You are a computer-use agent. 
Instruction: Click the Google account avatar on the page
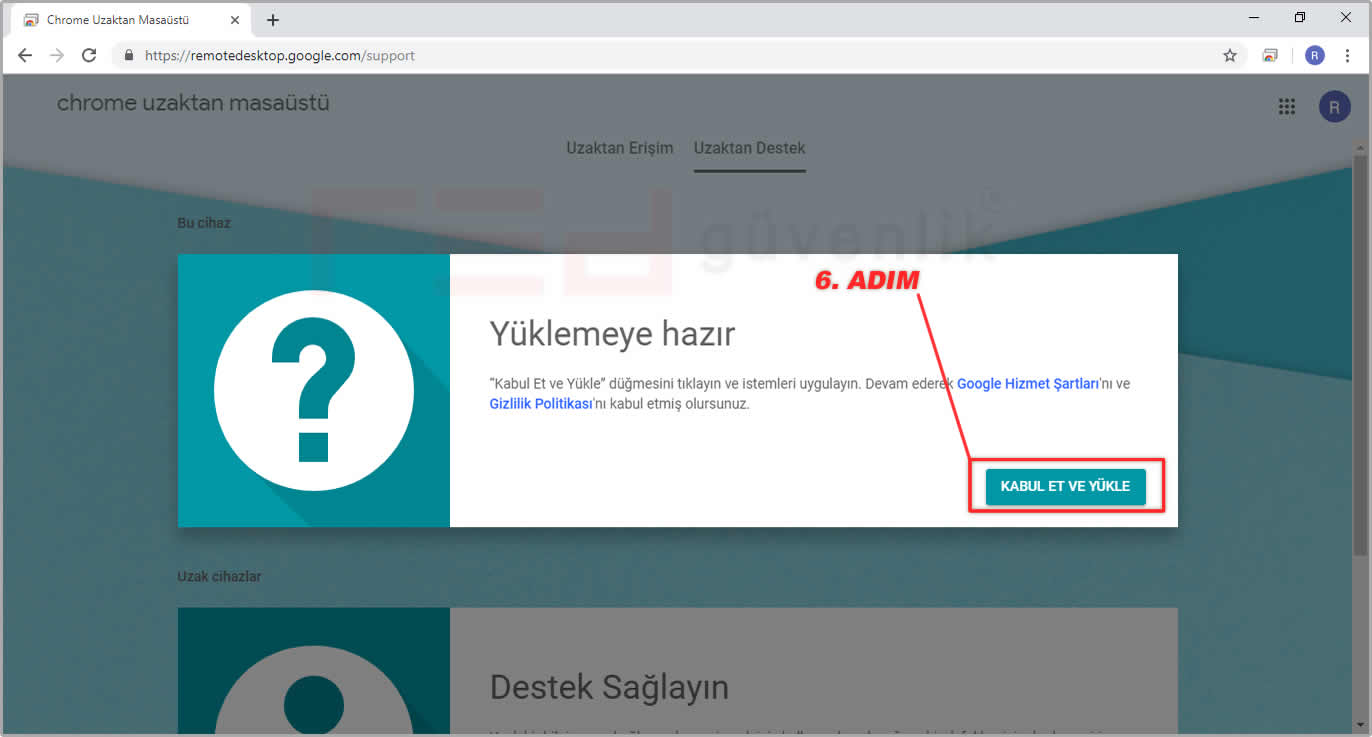click(1334, 106)
